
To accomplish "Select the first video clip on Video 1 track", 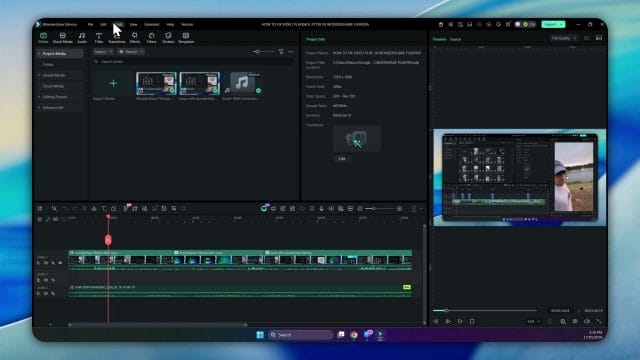I will [121, 260].
